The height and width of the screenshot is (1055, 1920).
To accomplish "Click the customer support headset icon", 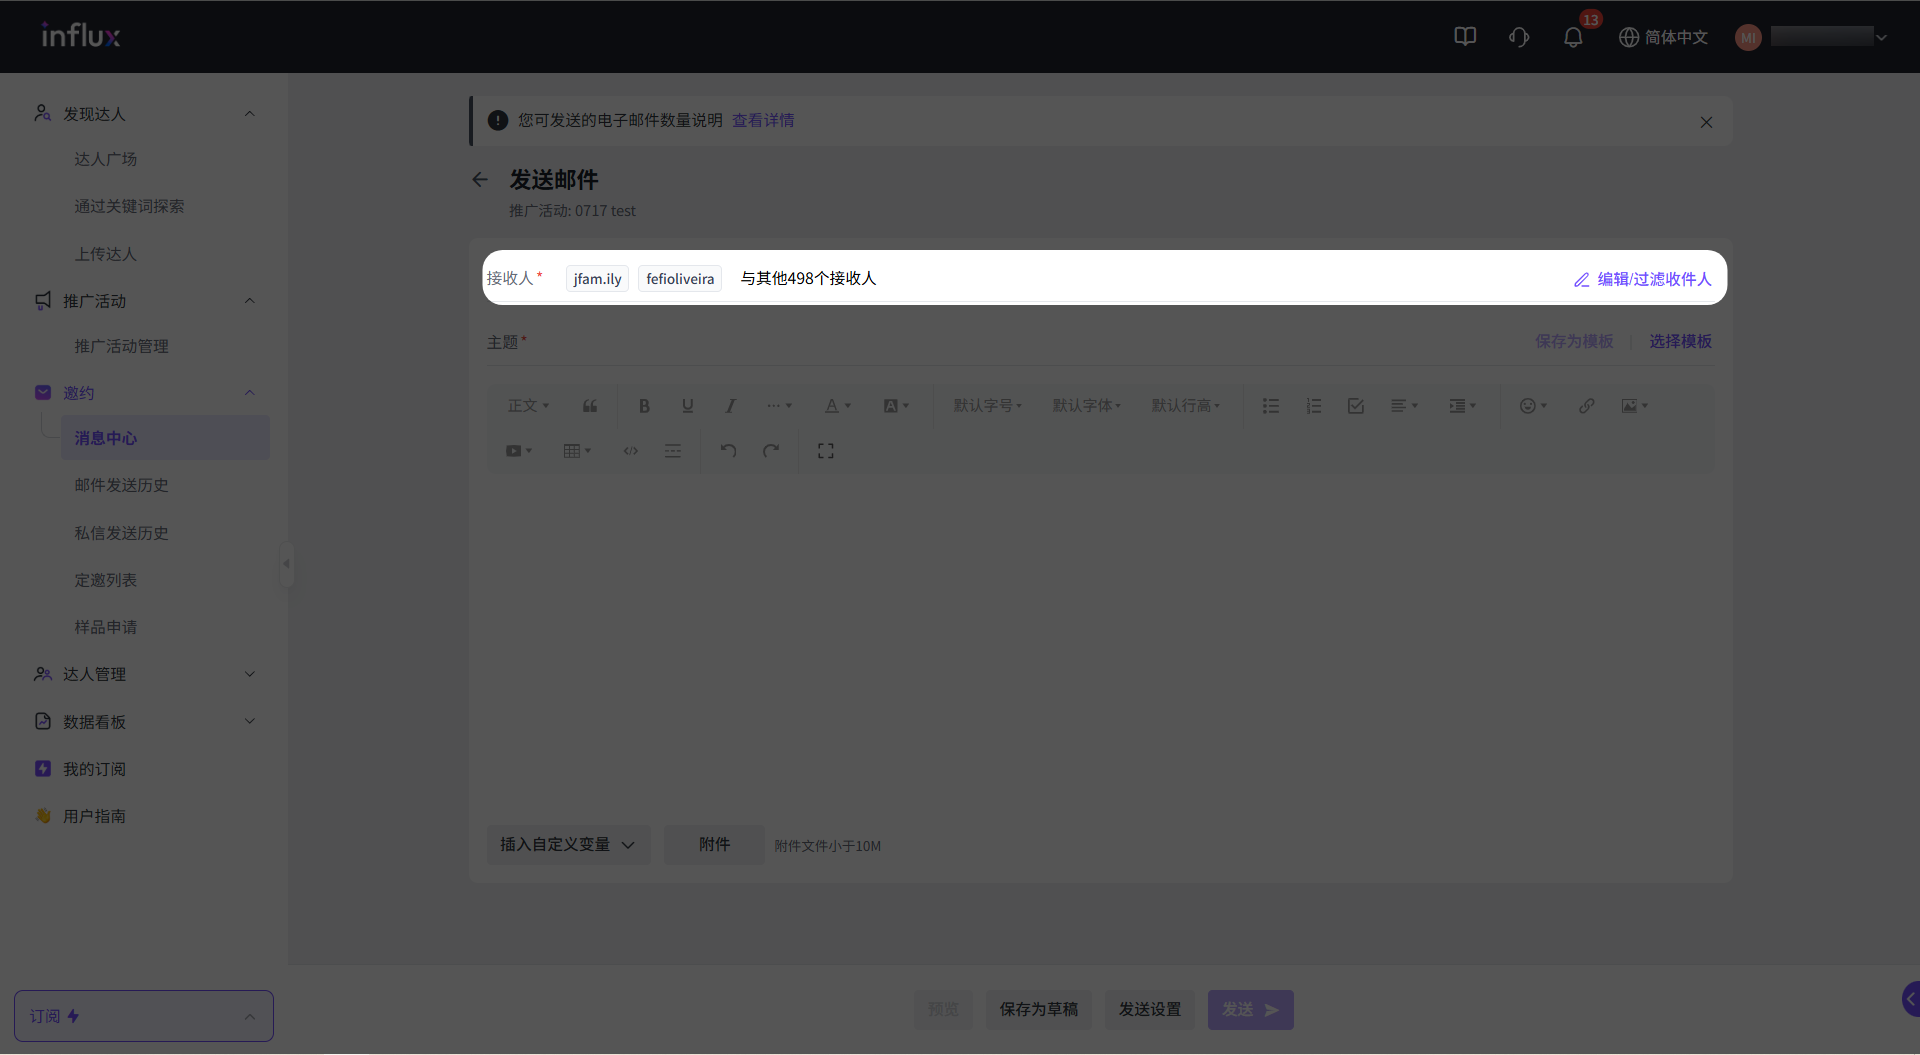I will (1518, 37).
